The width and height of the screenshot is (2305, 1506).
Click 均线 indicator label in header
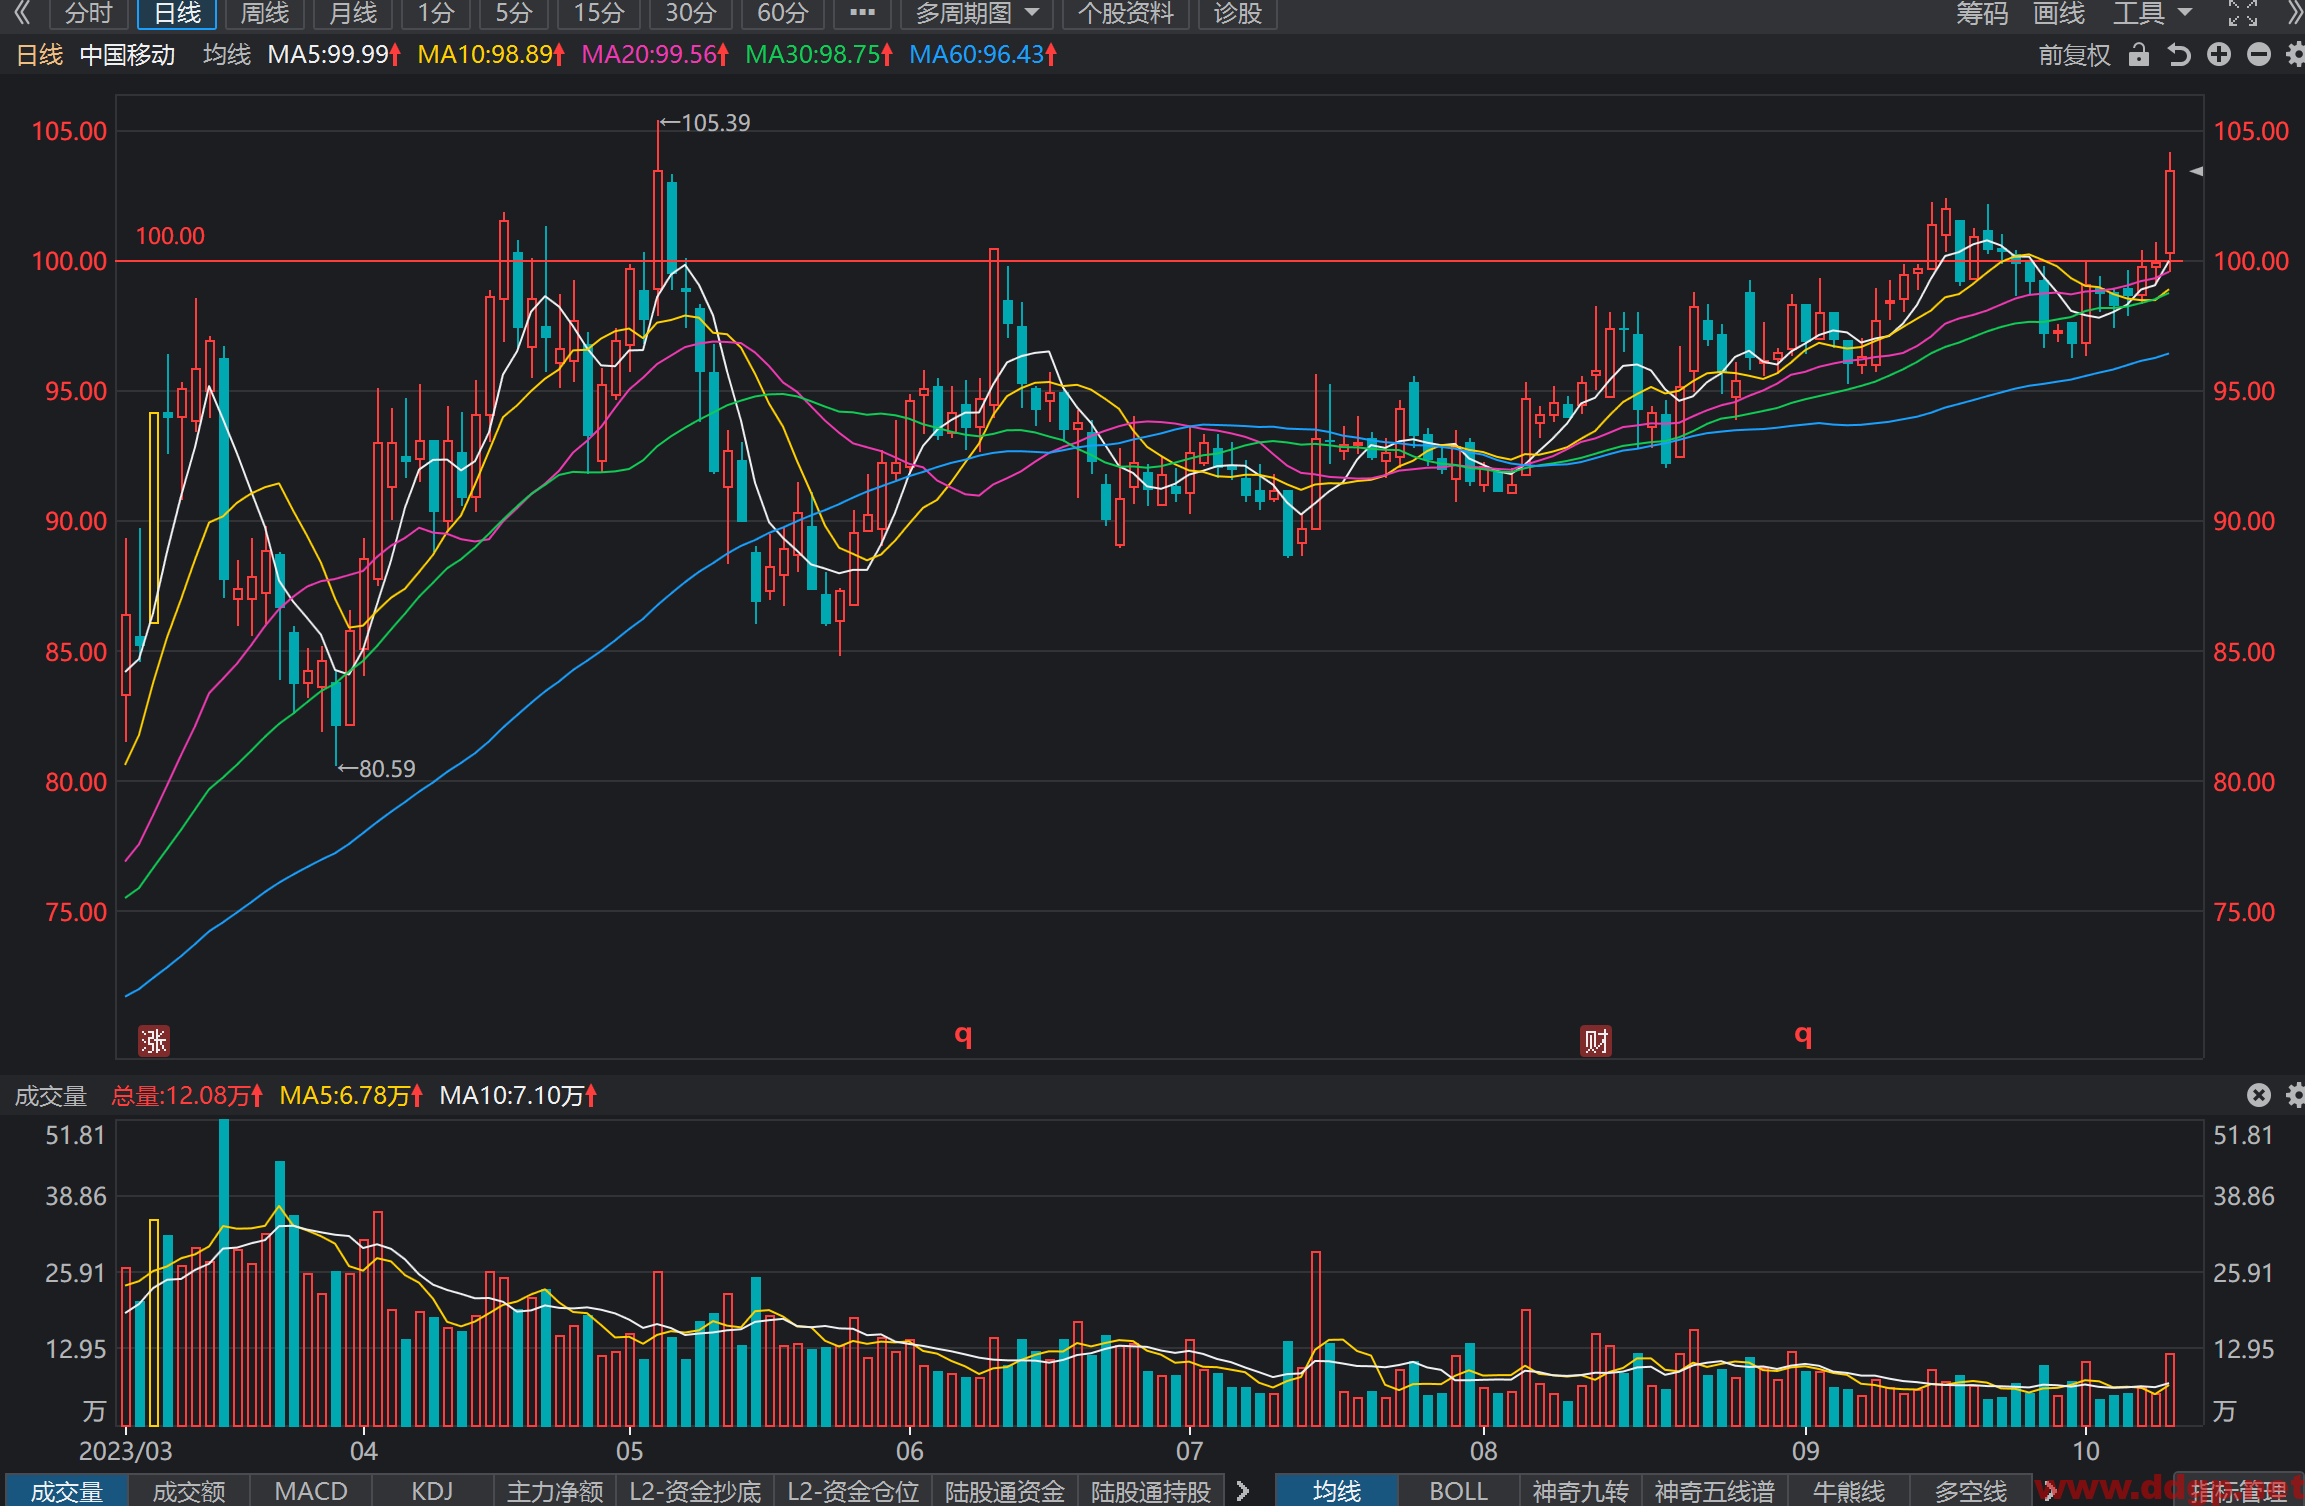click(x=227, y=55)
